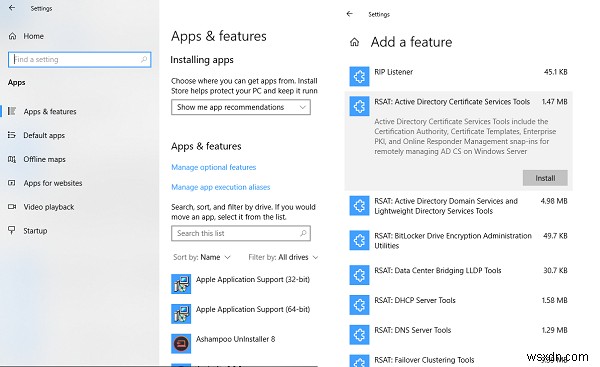
Task: Click the RSAT Failover Clustering Tools icon
Action: [359, 360]
